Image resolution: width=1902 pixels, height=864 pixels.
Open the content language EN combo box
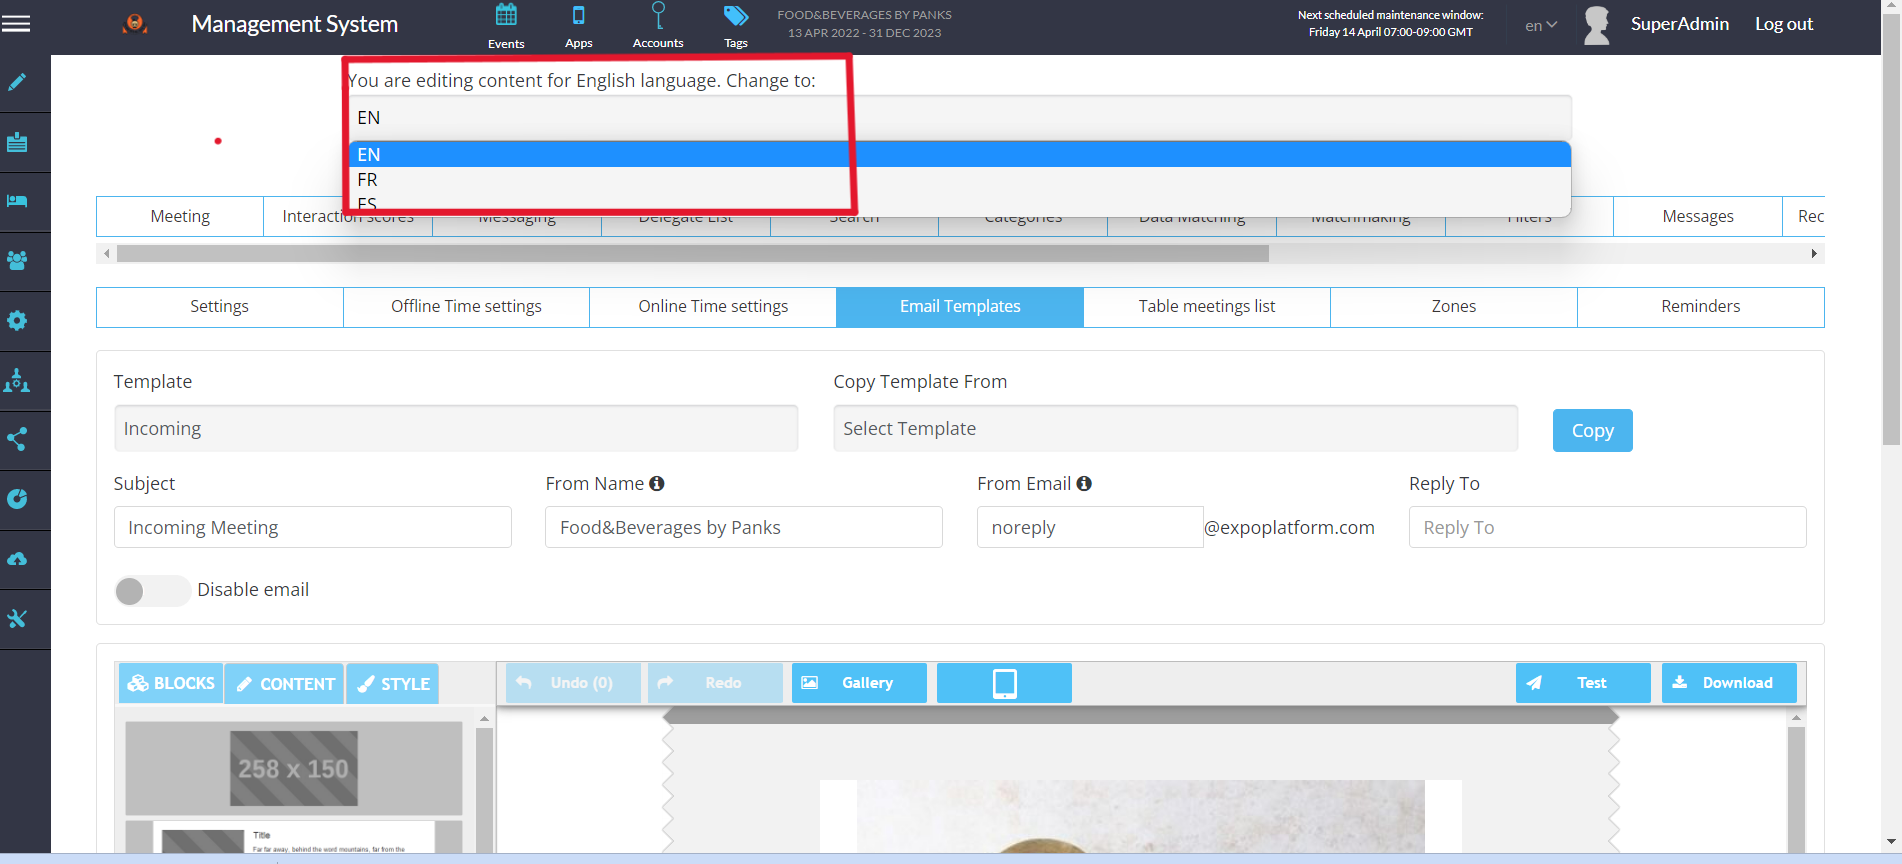pos(958,118)
